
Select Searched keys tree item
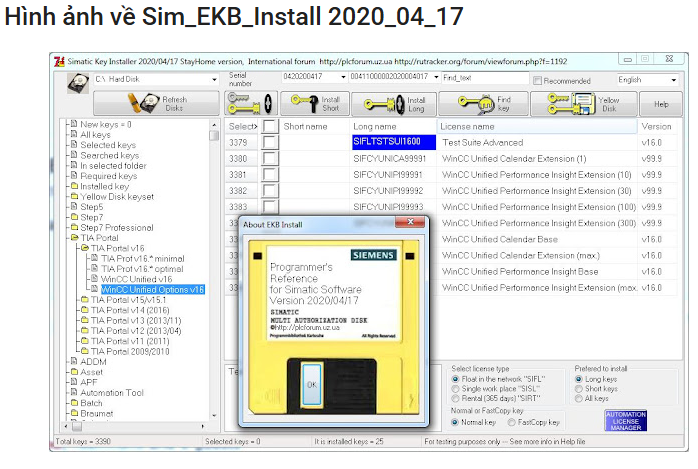(110, 155)
